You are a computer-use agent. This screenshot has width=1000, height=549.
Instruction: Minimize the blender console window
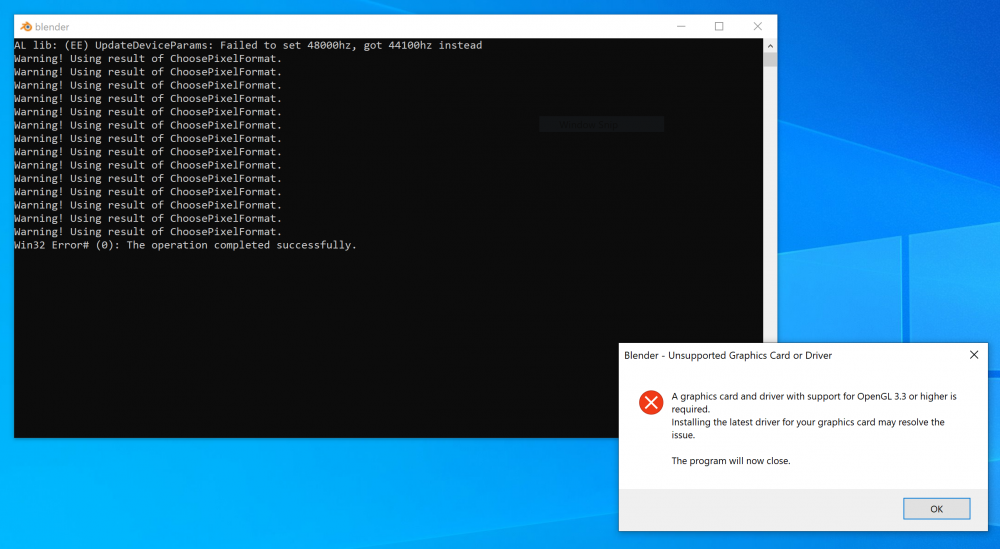[x=681, y=26]
